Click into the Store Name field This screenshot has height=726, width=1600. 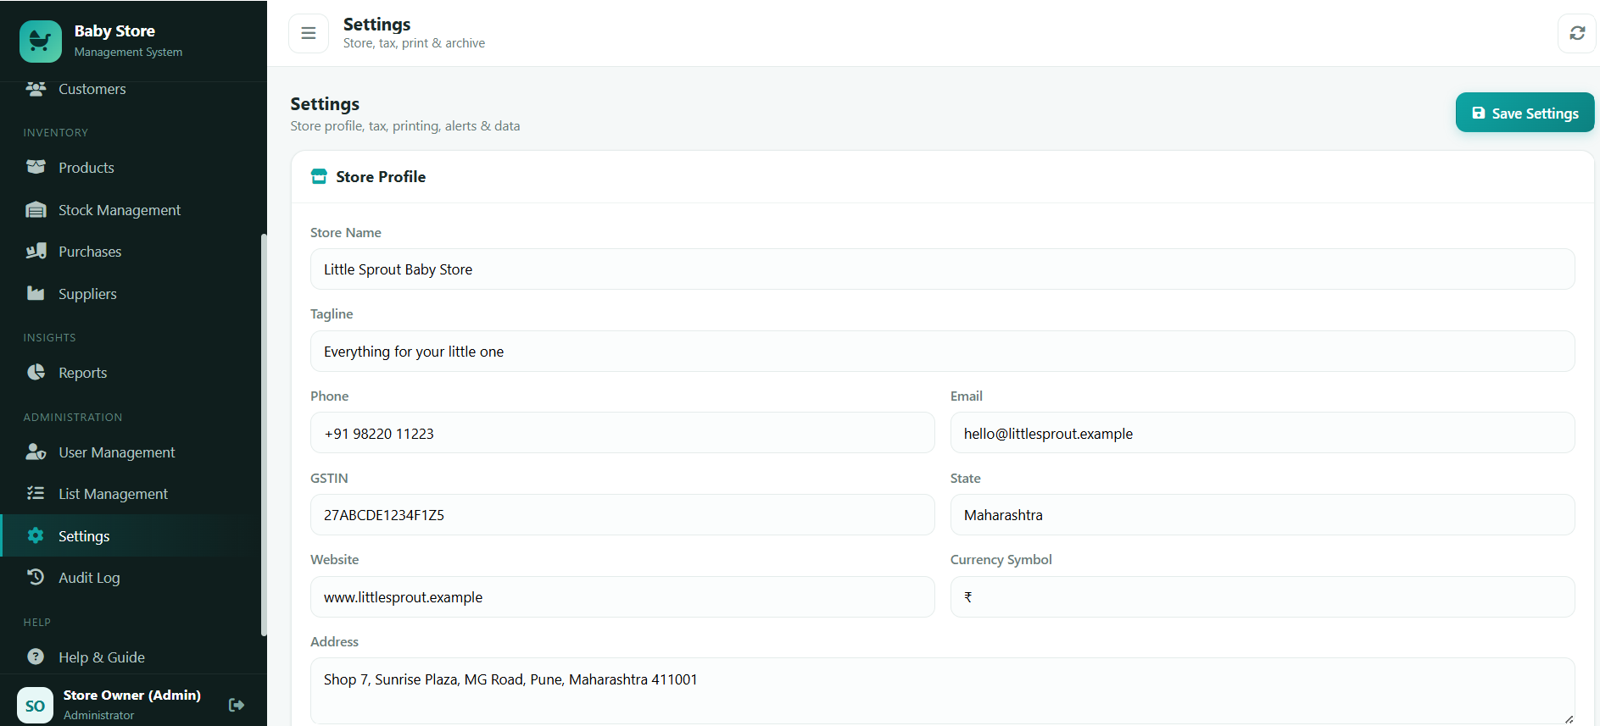(942, 269)
